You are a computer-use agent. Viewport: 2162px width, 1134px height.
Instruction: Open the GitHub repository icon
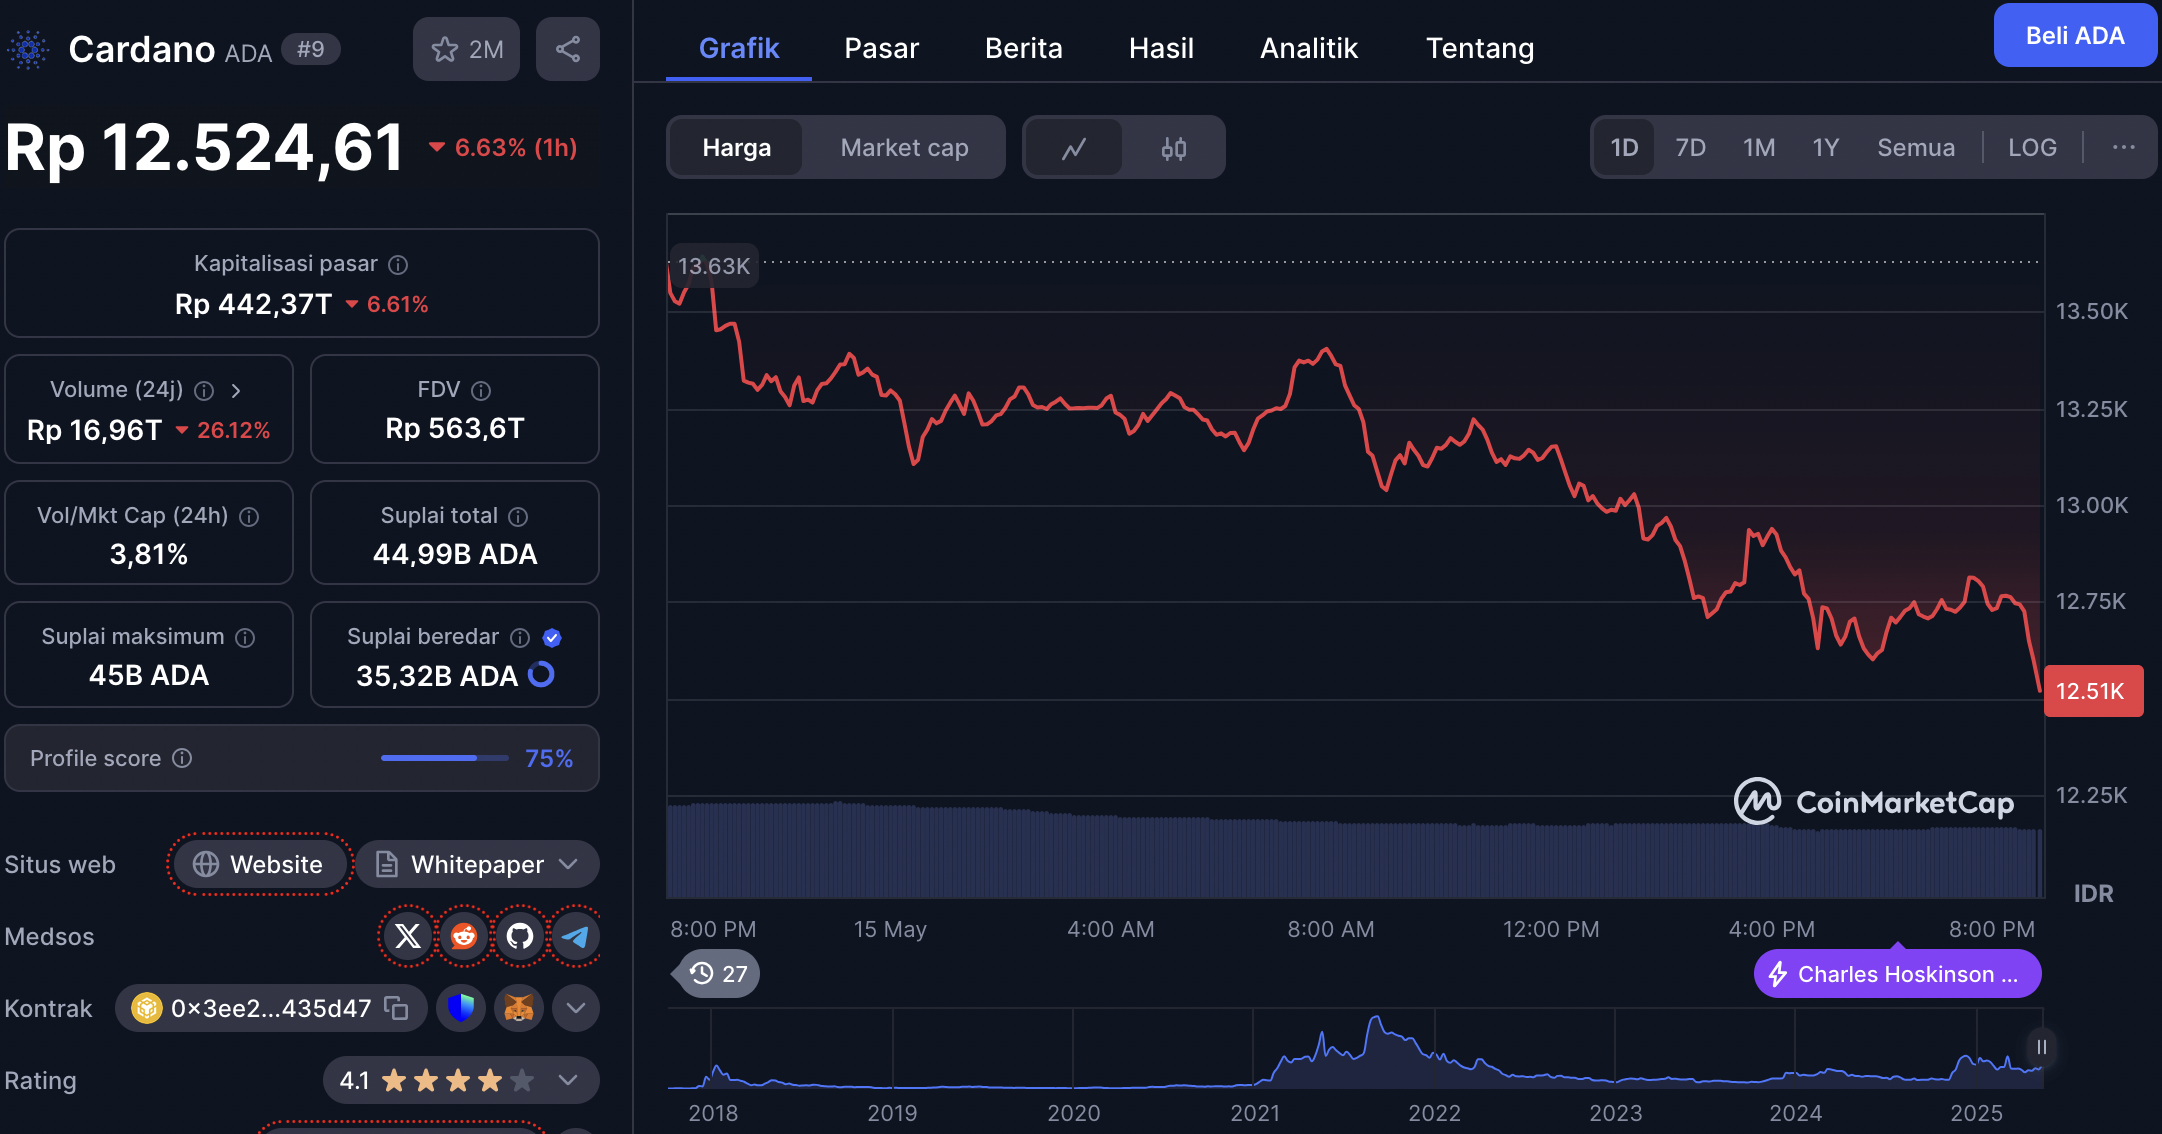[520, 936]
